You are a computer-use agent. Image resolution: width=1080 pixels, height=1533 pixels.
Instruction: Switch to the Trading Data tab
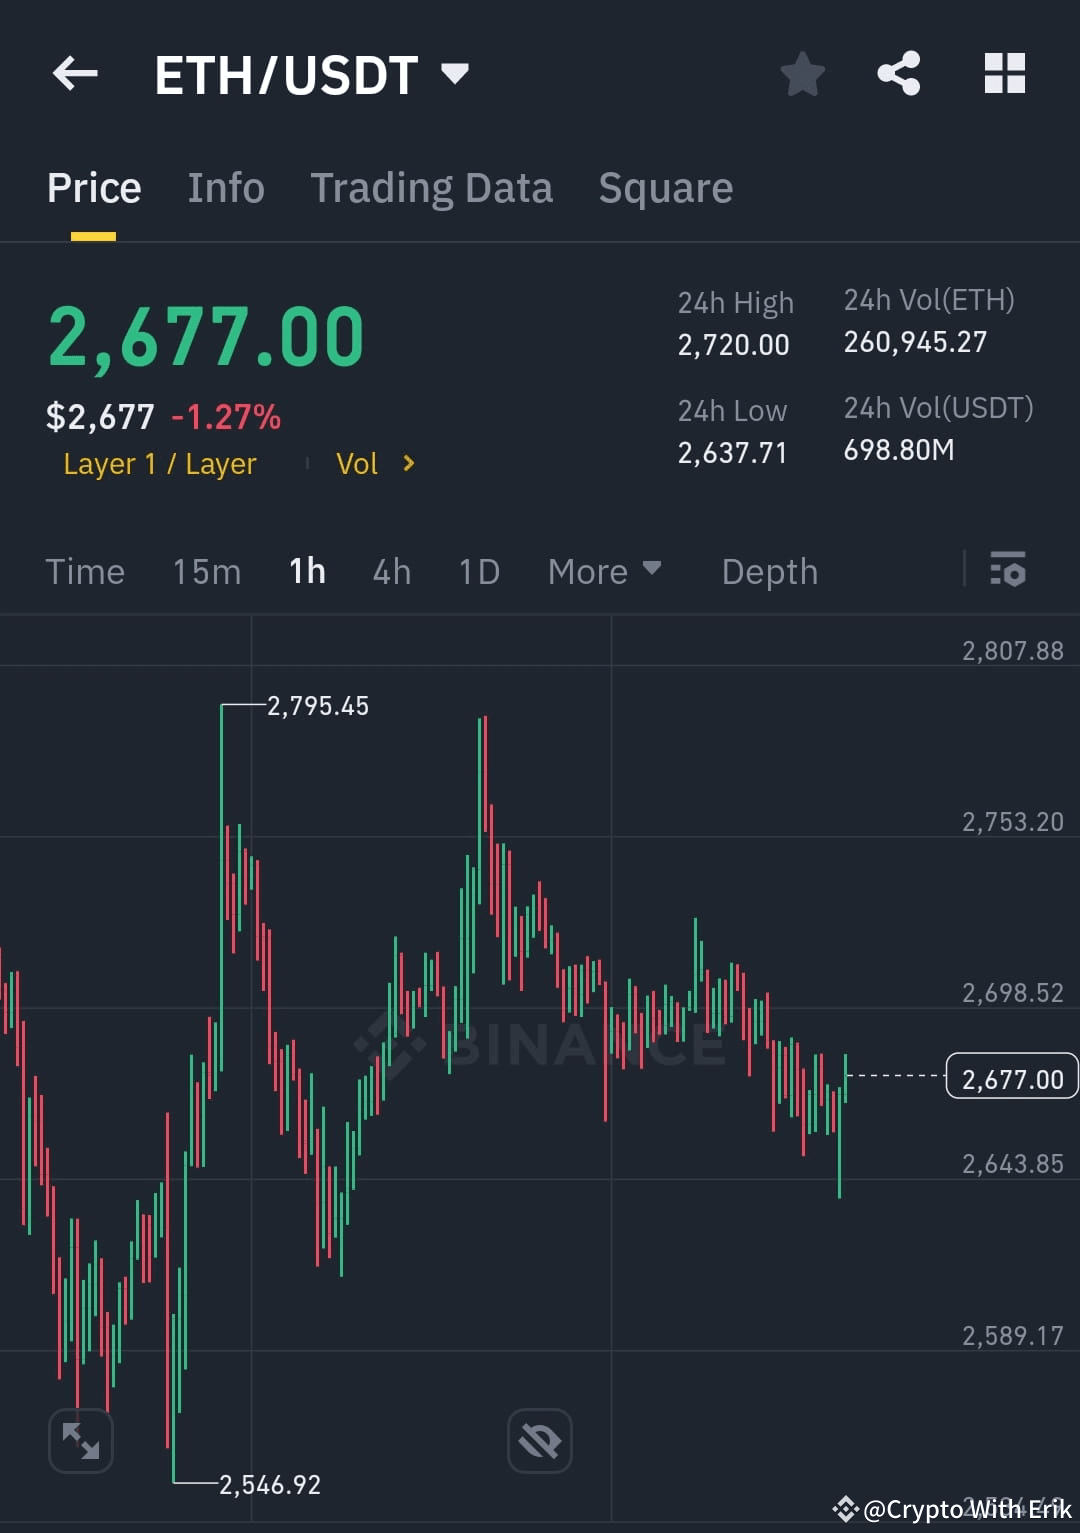pos(432,188)
